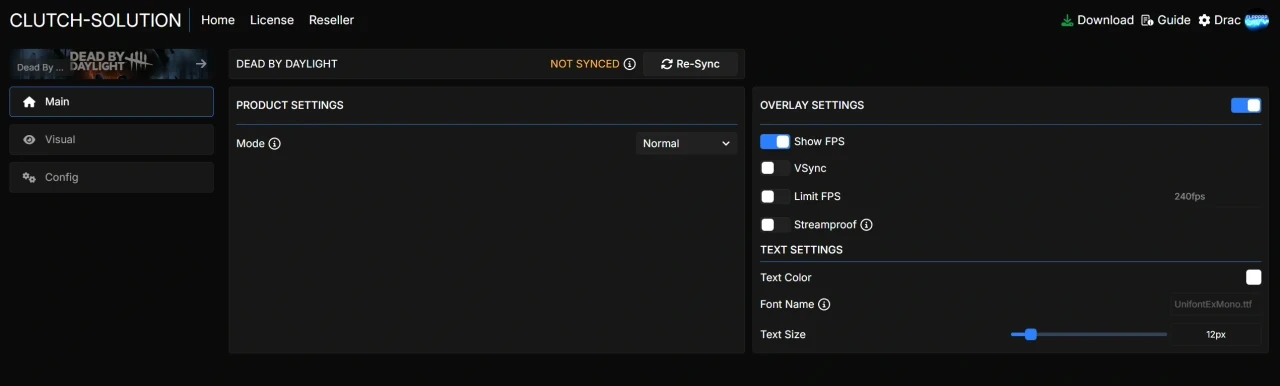Enable the Streamproof toggle

coord(775,225)
